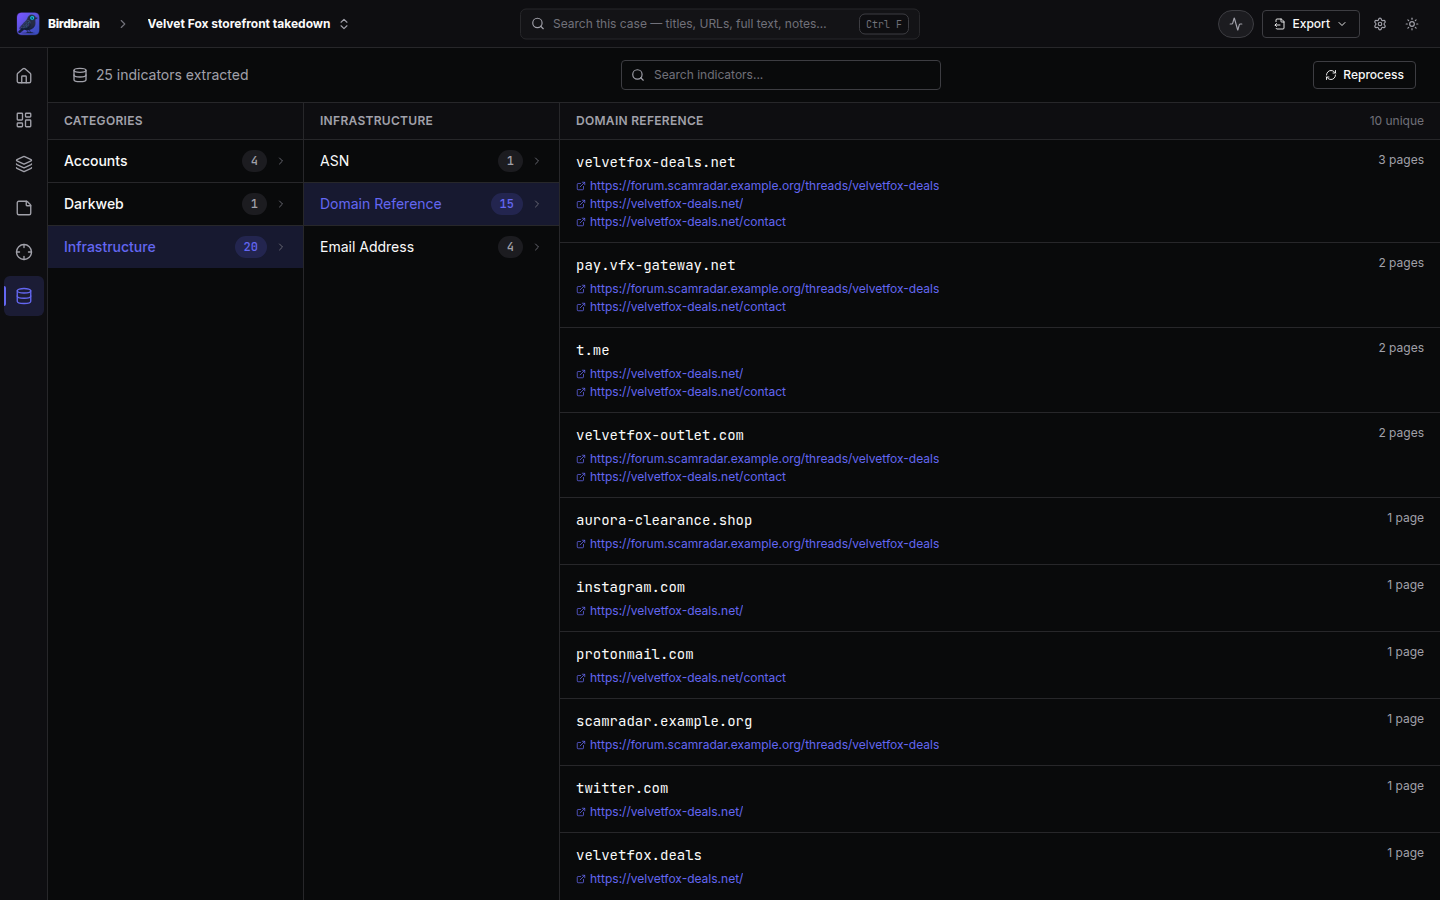
Task: Open the indicators database icon in sidebar
Action: (x=24, y=296)
